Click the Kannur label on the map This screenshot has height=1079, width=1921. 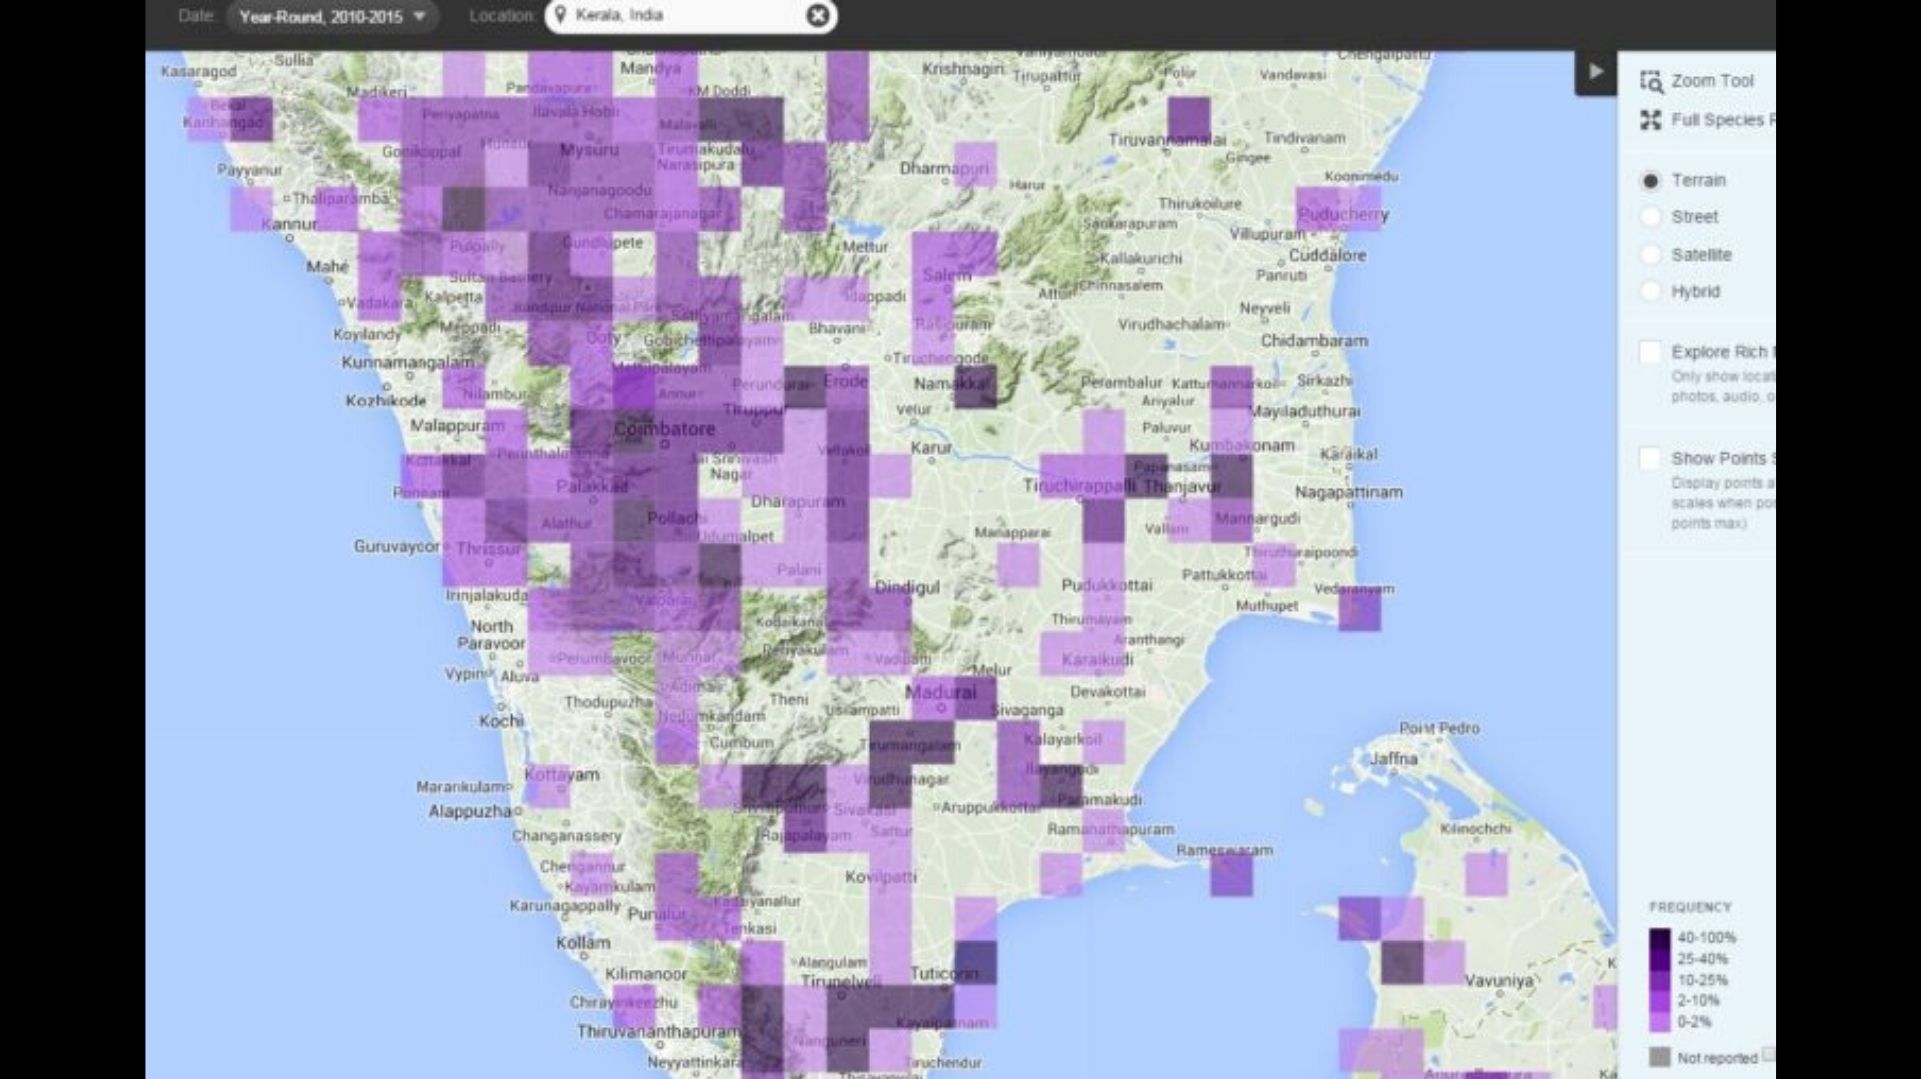(x=289, y=224)
